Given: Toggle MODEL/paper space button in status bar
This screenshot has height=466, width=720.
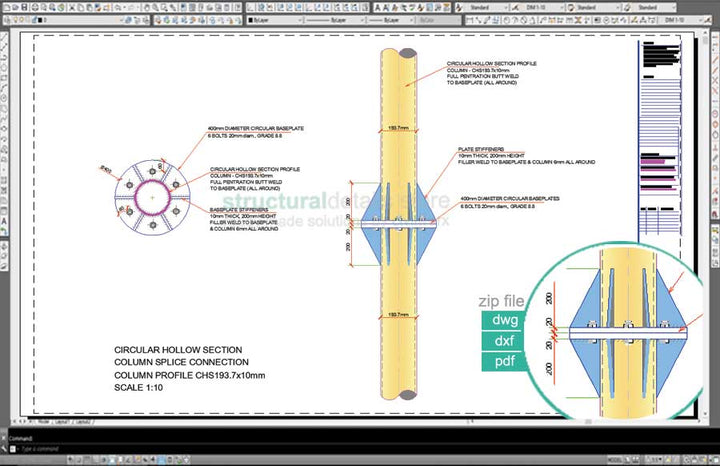Looking at the screenshot, I should [x=615, y=460].
